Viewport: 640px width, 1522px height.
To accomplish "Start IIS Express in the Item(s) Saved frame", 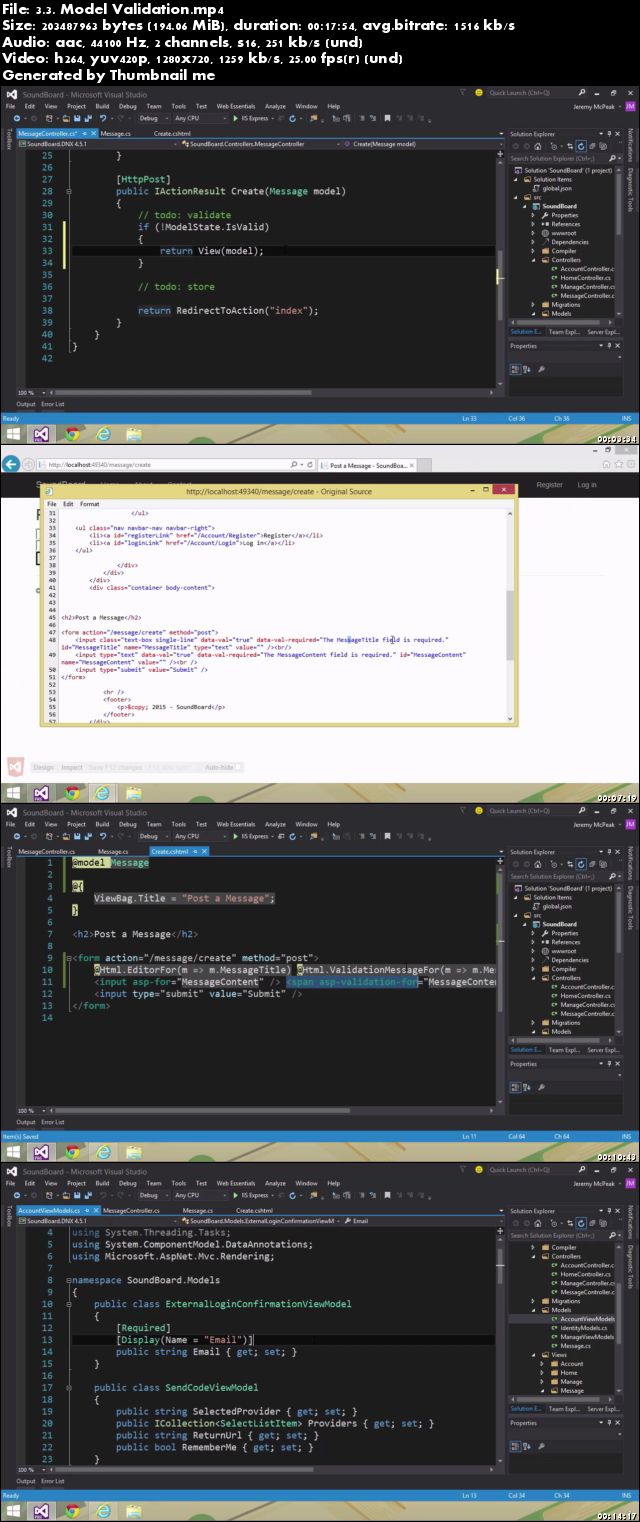I will (252, 836).
